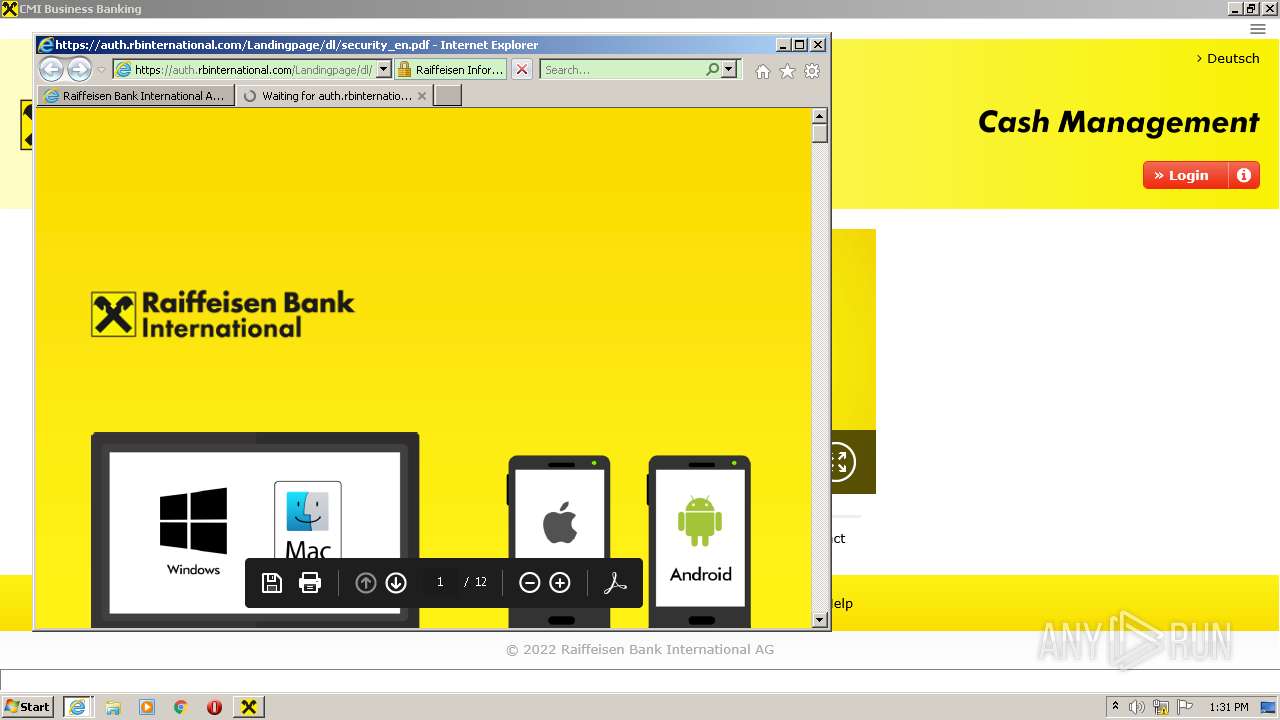Viewport: 1280px width, 720px height.
Task: Open Internet Explorer from the taskbar
Action: (77, 707)
